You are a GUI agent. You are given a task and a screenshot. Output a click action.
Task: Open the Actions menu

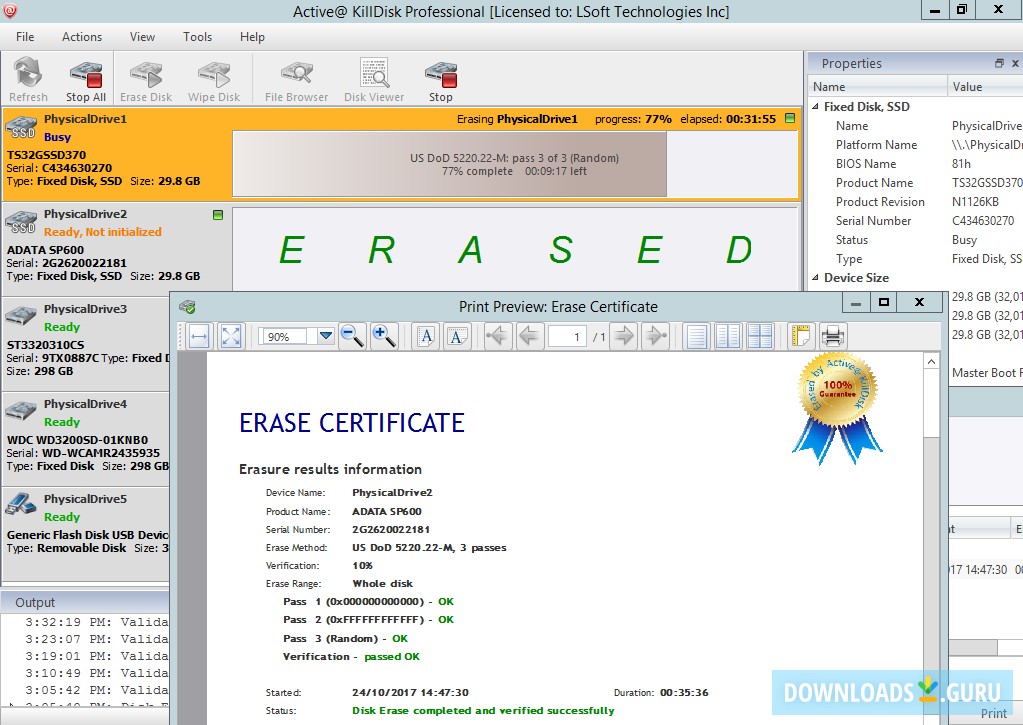pos(82,37)
